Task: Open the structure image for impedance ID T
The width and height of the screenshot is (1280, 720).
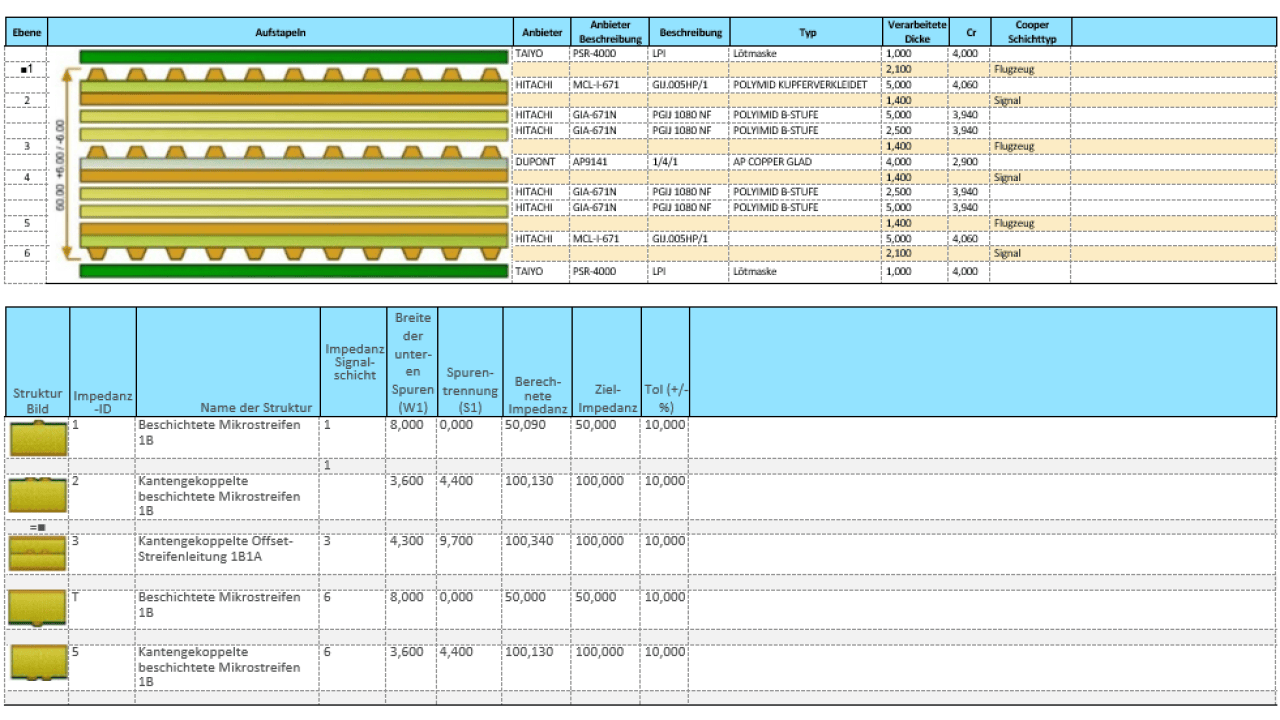Action: [38, 609]
